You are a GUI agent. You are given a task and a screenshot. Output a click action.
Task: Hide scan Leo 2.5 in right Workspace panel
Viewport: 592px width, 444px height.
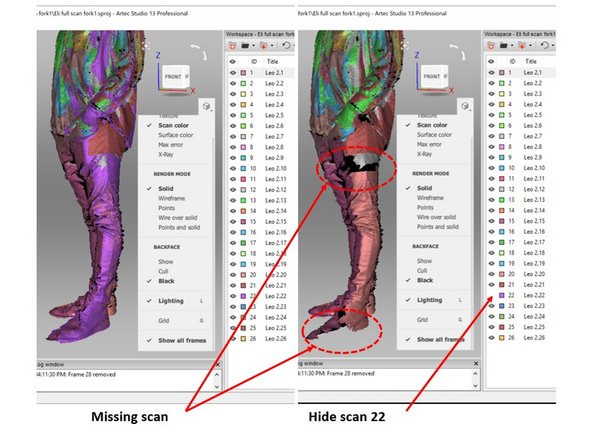pos(491,115)
